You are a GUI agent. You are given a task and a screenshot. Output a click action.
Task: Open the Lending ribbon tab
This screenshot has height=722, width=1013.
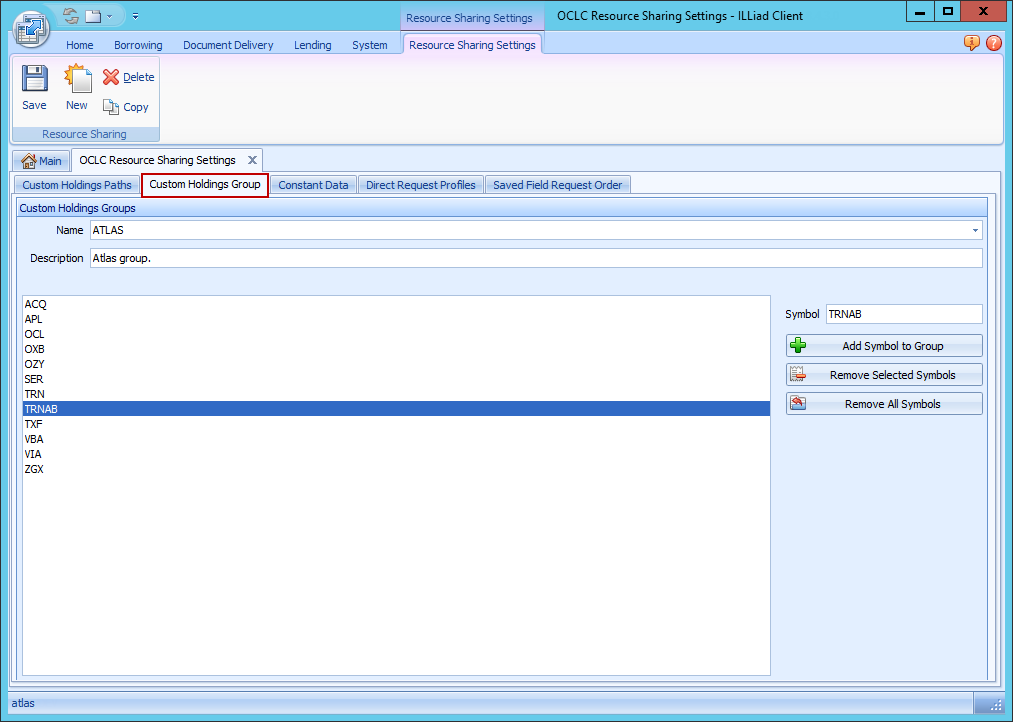pos(312,44)
